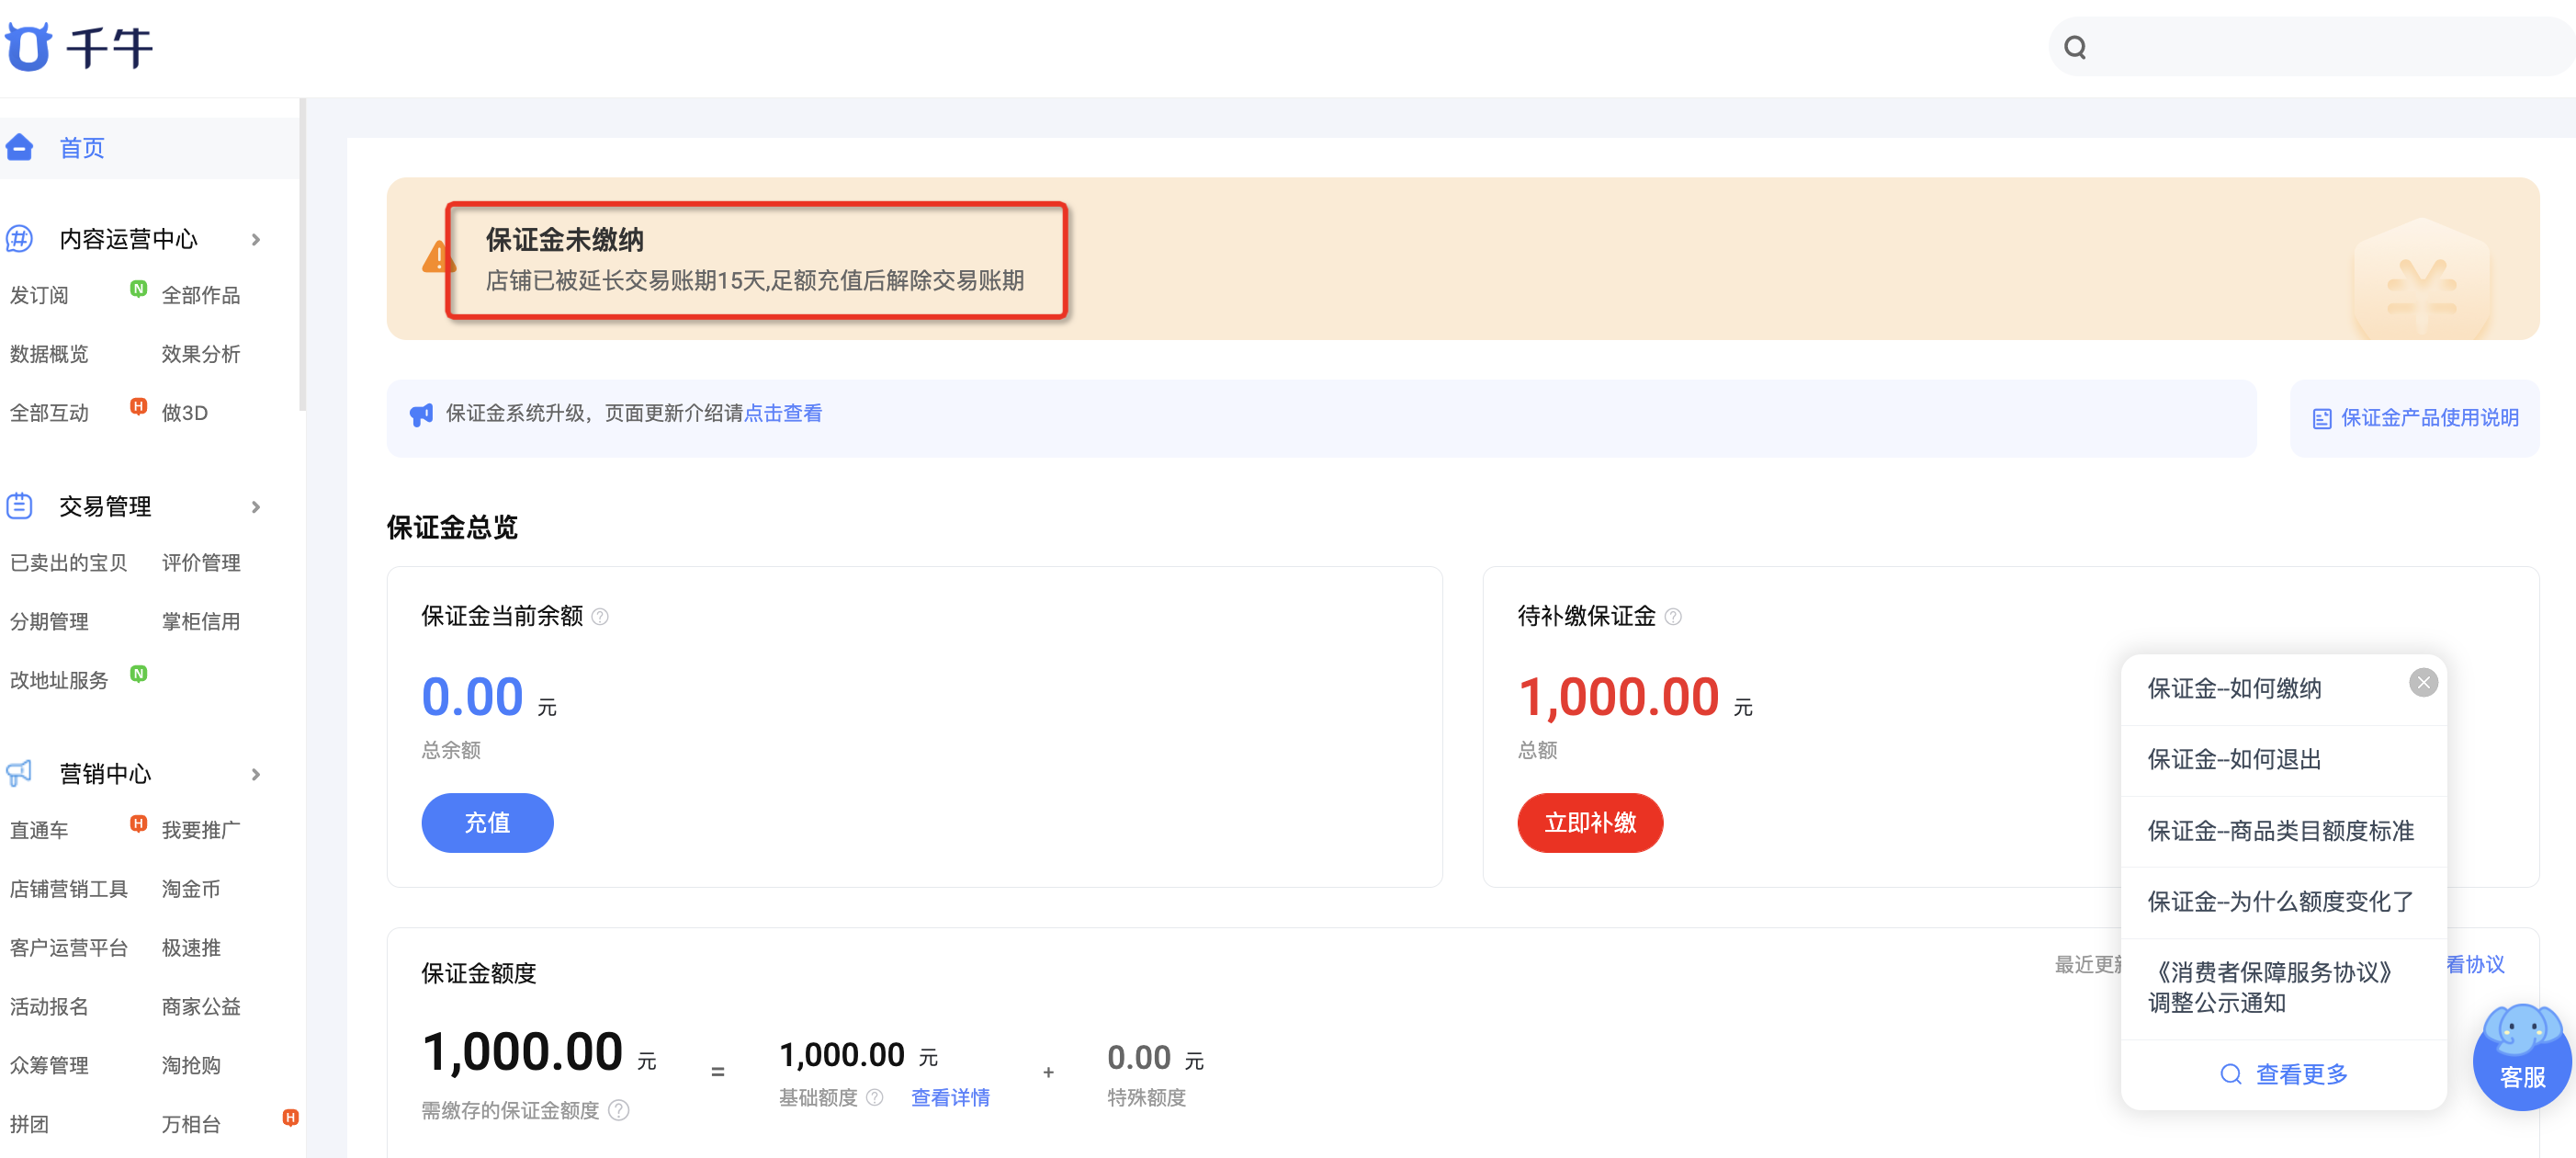Click the 交易管理 clipboard icon

19,506
